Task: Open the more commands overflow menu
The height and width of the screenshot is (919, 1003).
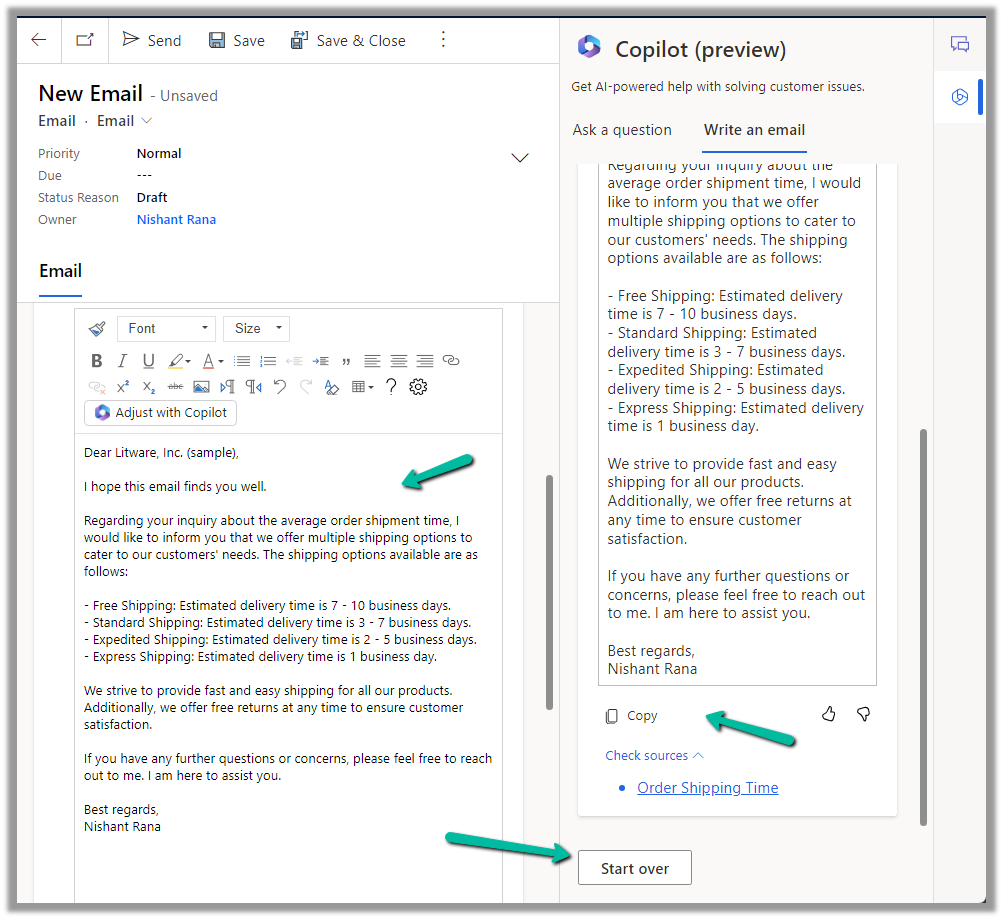Action: [x=444, y=40]
